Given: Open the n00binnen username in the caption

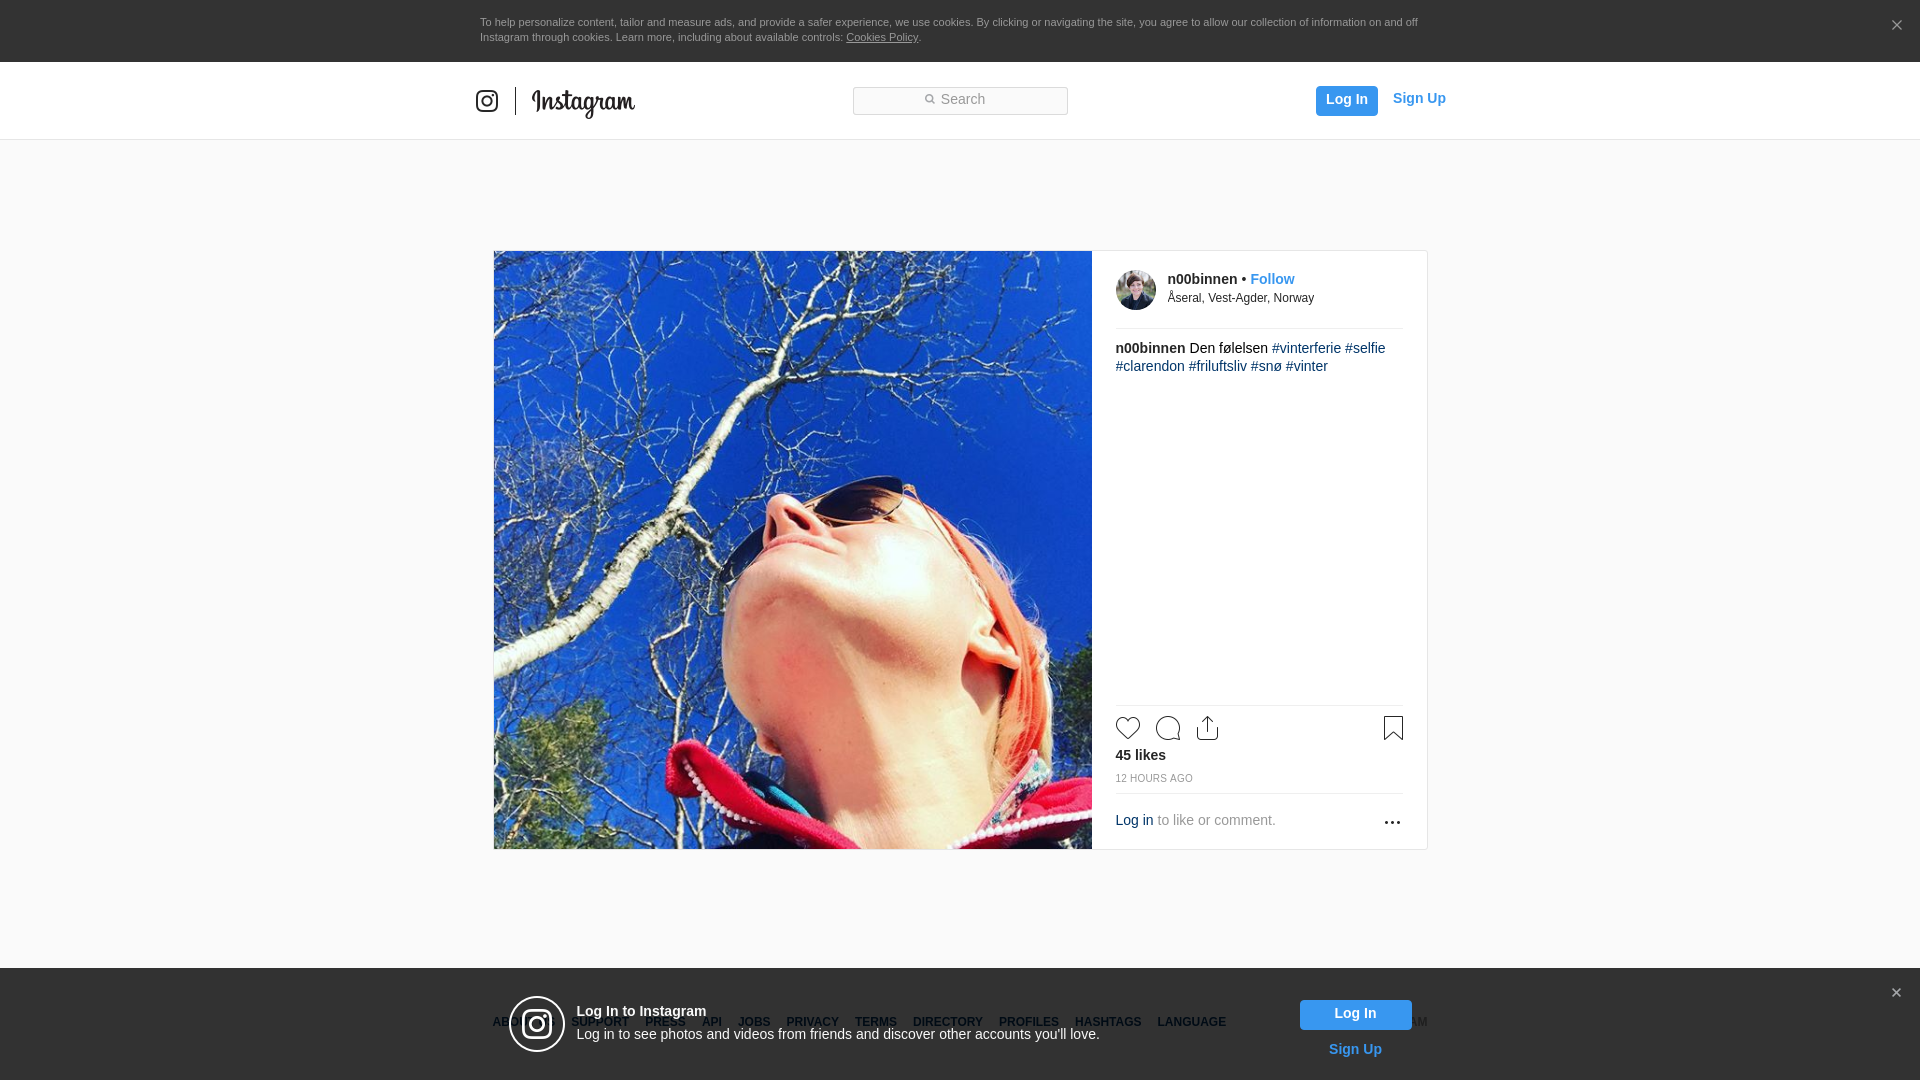Looking at the screenshot, I should (x=1150, y=348).
